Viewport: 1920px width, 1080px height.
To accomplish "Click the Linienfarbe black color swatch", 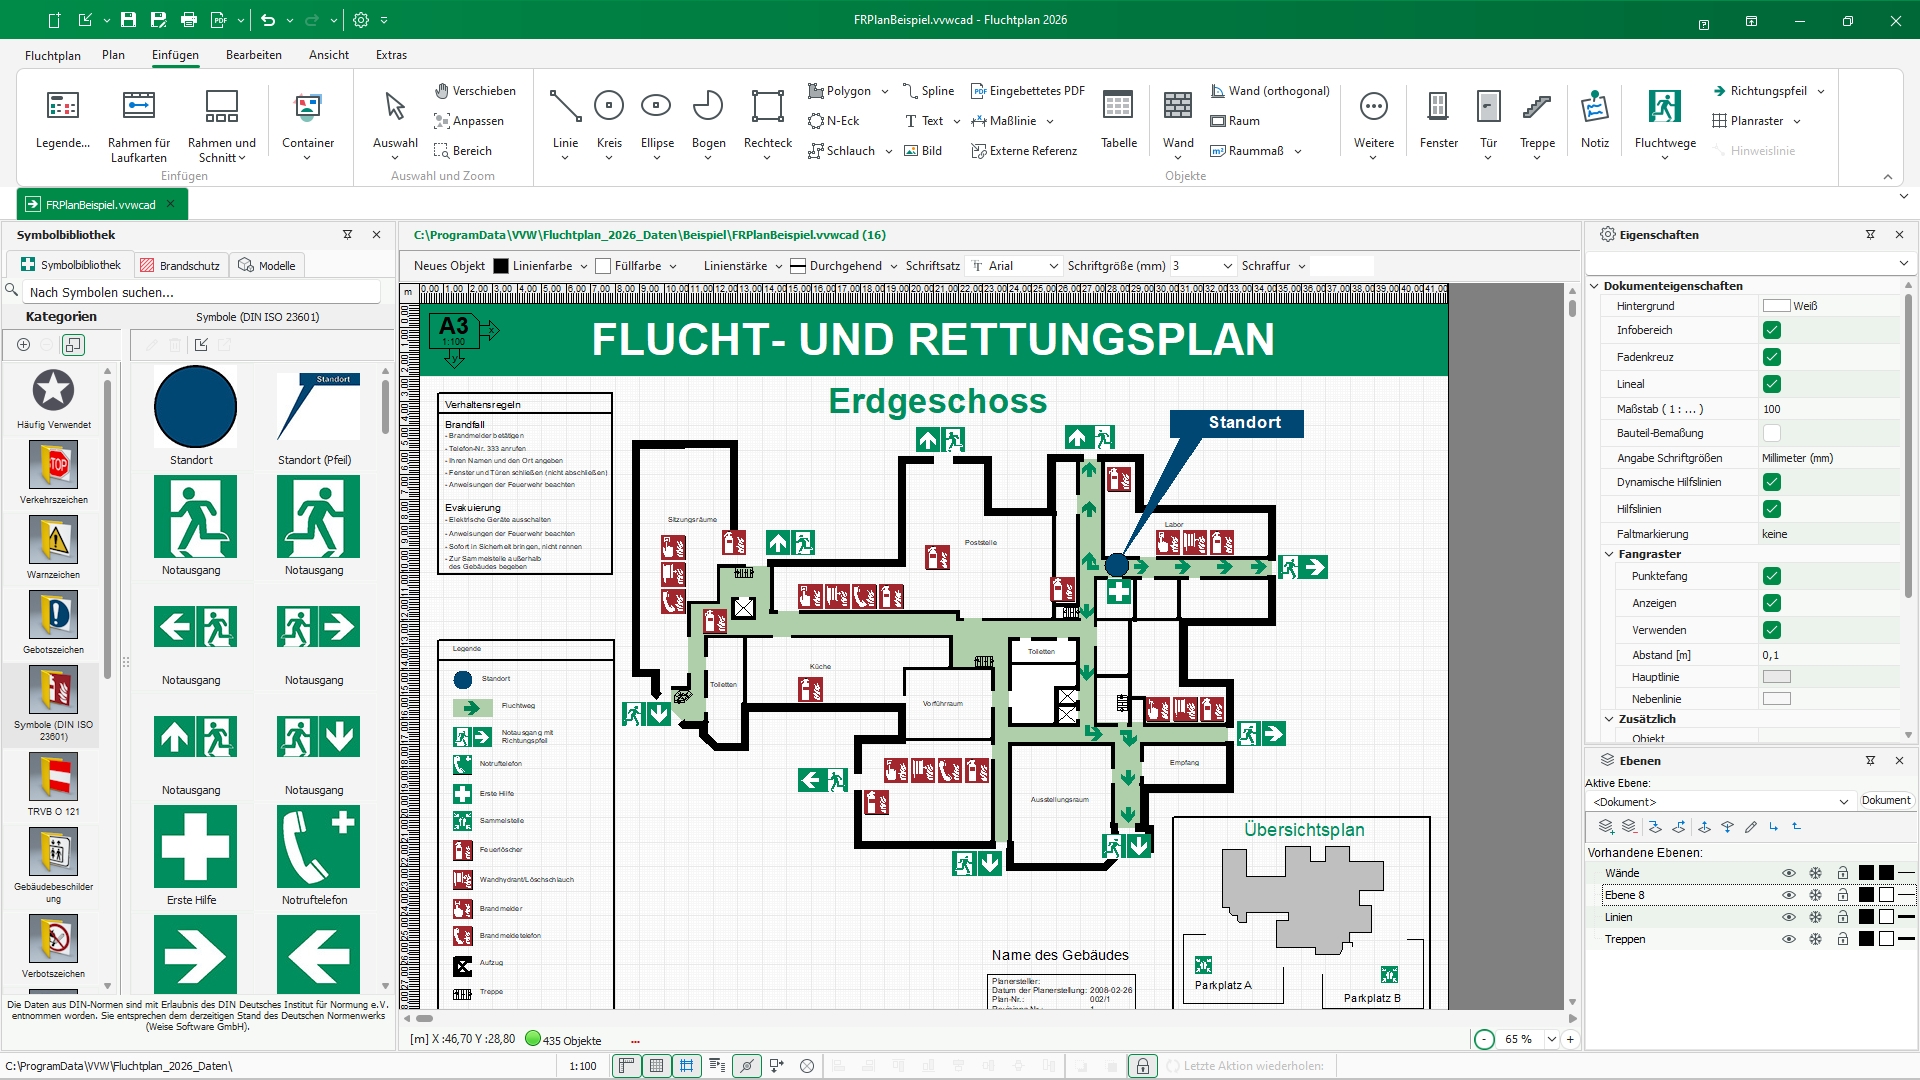I will pyautogui.click(x=501, y=266).
